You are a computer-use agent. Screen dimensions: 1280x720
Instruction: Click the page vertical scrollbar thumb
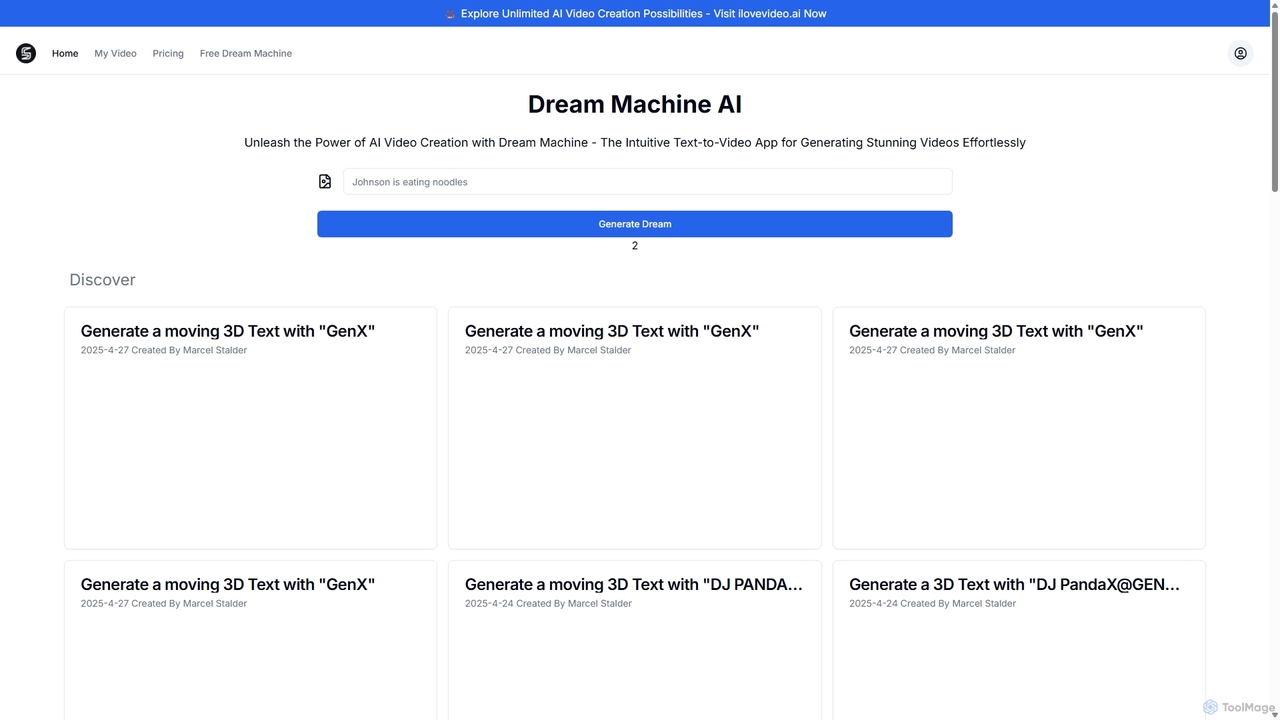pyautogui.click(x=1275, y=100)
